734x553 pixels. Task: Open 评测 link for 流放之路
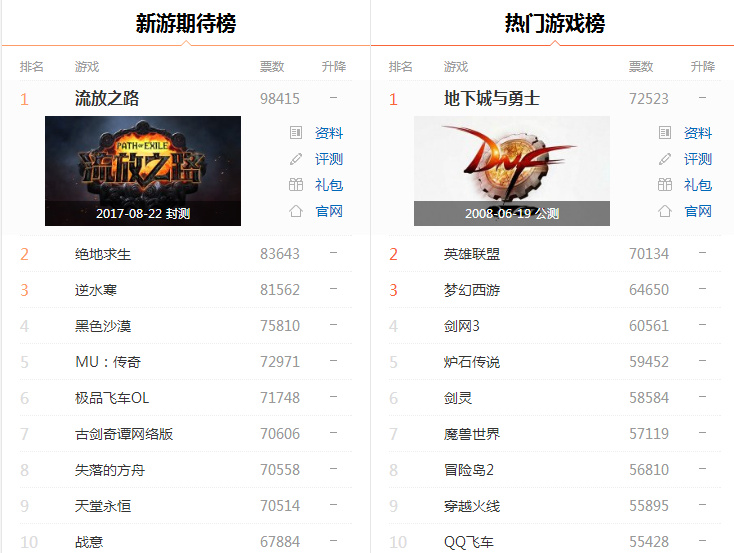point(329,159)
